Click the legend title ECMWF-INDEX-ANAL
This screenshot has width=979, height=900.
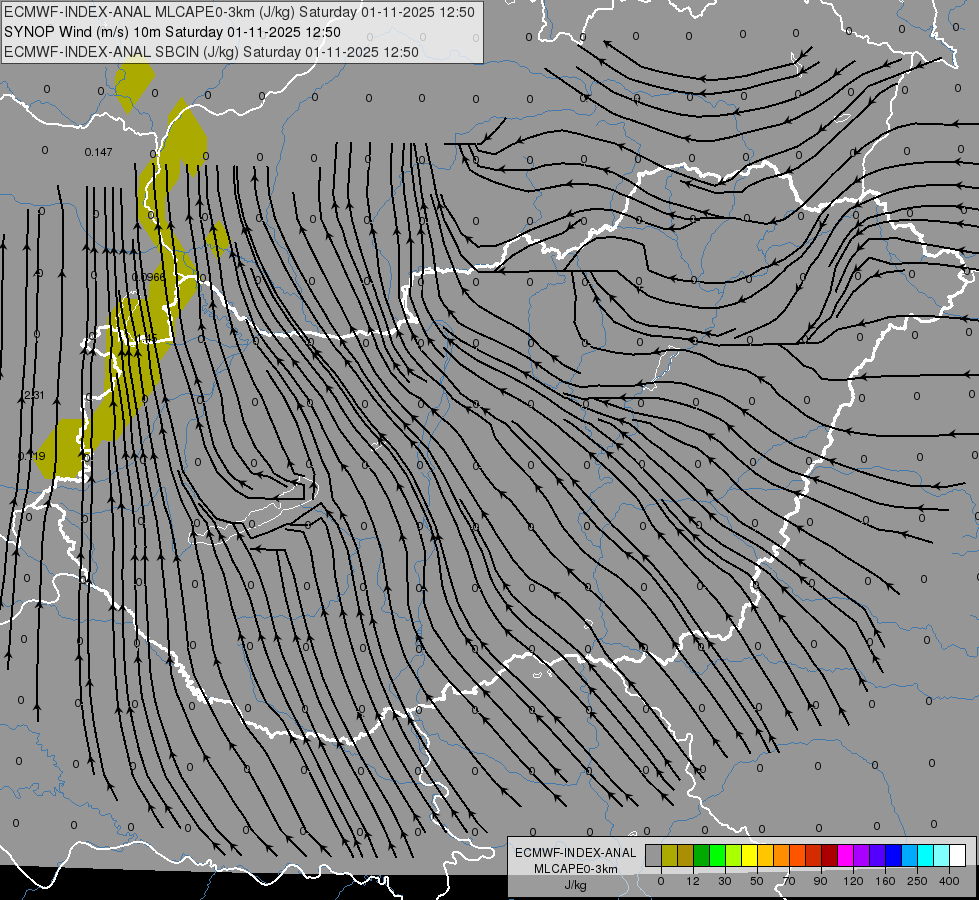click(575, 853)
